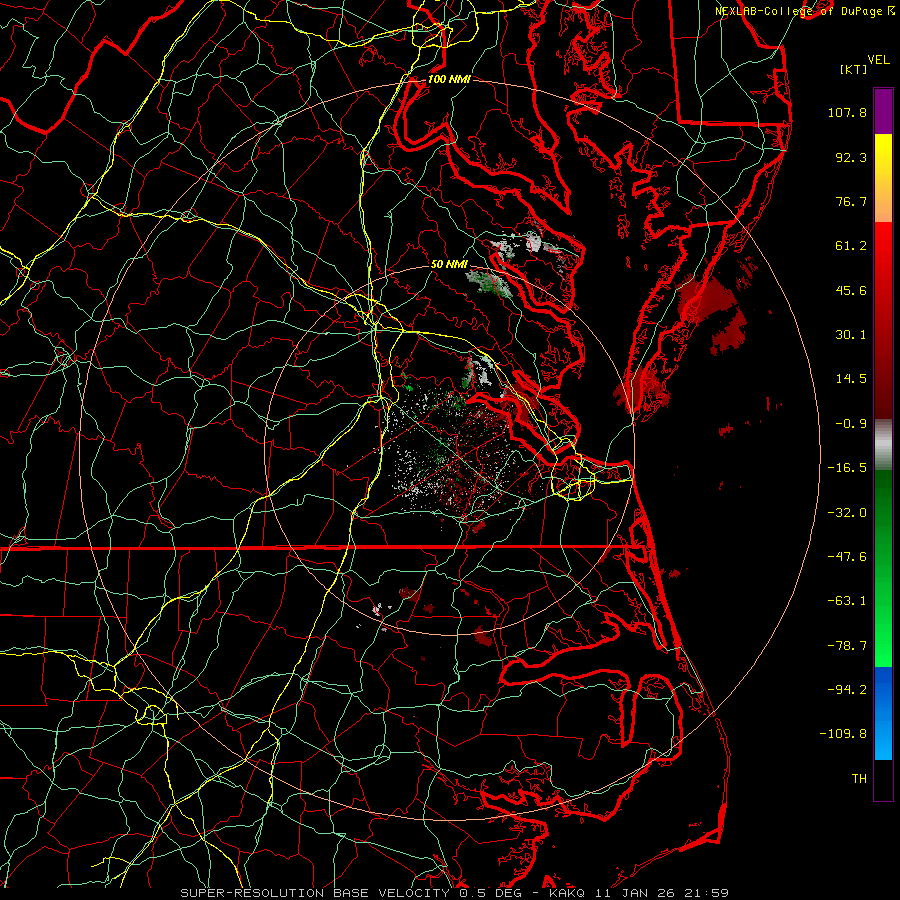Screen dimensions: 900x900
Task: Click the -94.2 velocity scale value
Action: click(847, 690)
